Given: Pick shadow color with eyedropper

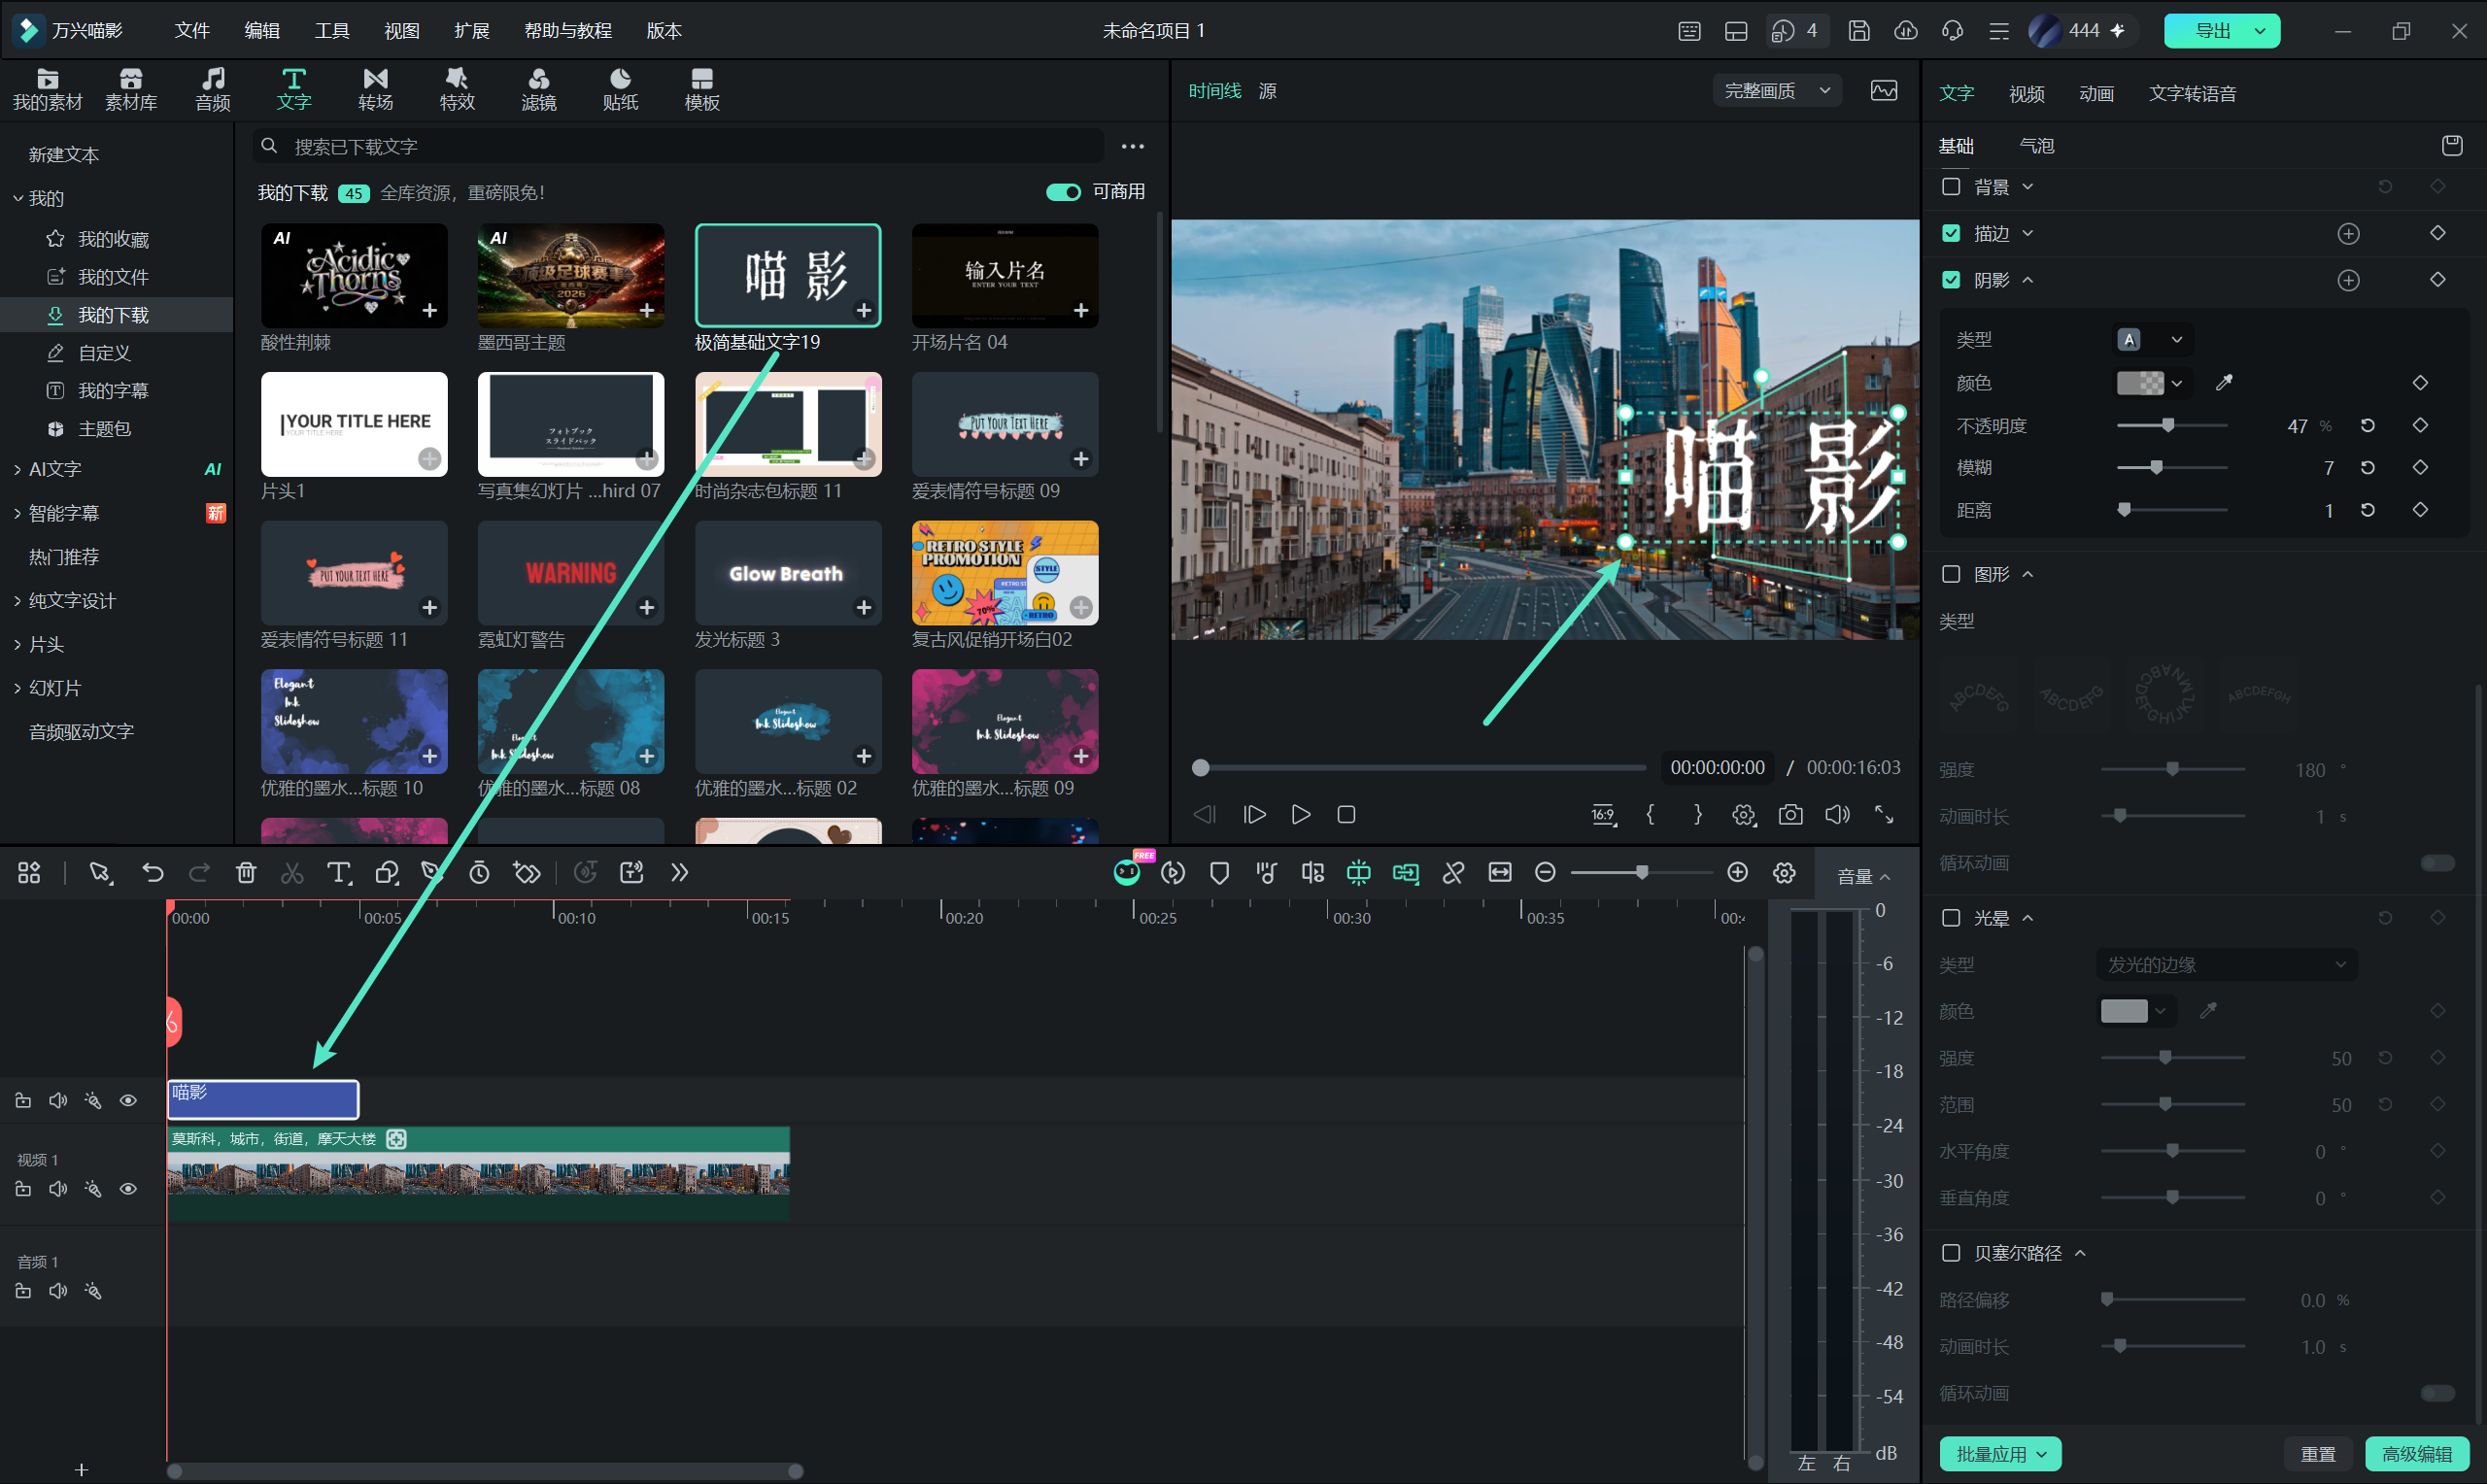Looking at the screenshot, I should point(2224,383).
